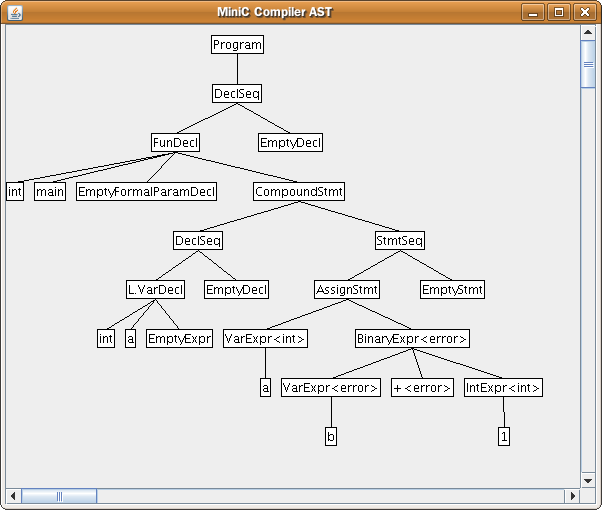Screen dimensions: 602x510
Task: Select the IntExpr<int> node
Action: [503, 388]
